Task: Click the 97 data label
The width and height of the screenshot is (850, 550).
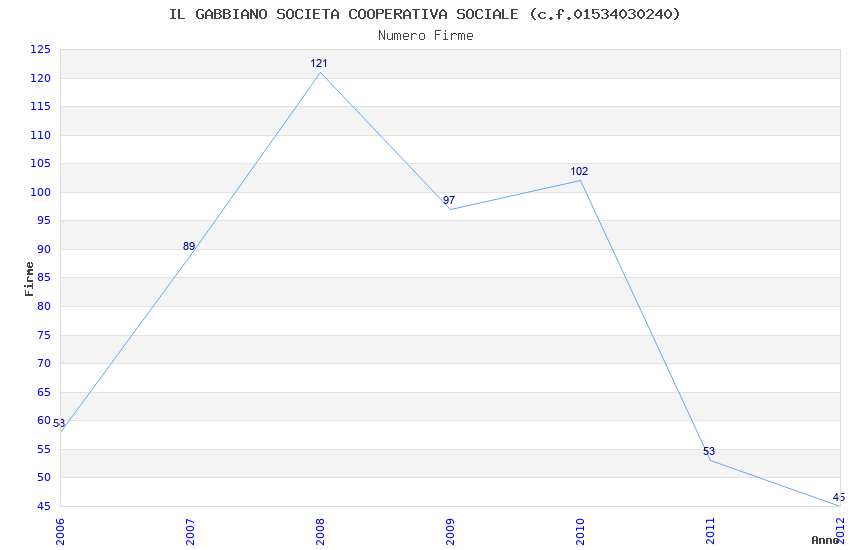Action: click(449, 200)
